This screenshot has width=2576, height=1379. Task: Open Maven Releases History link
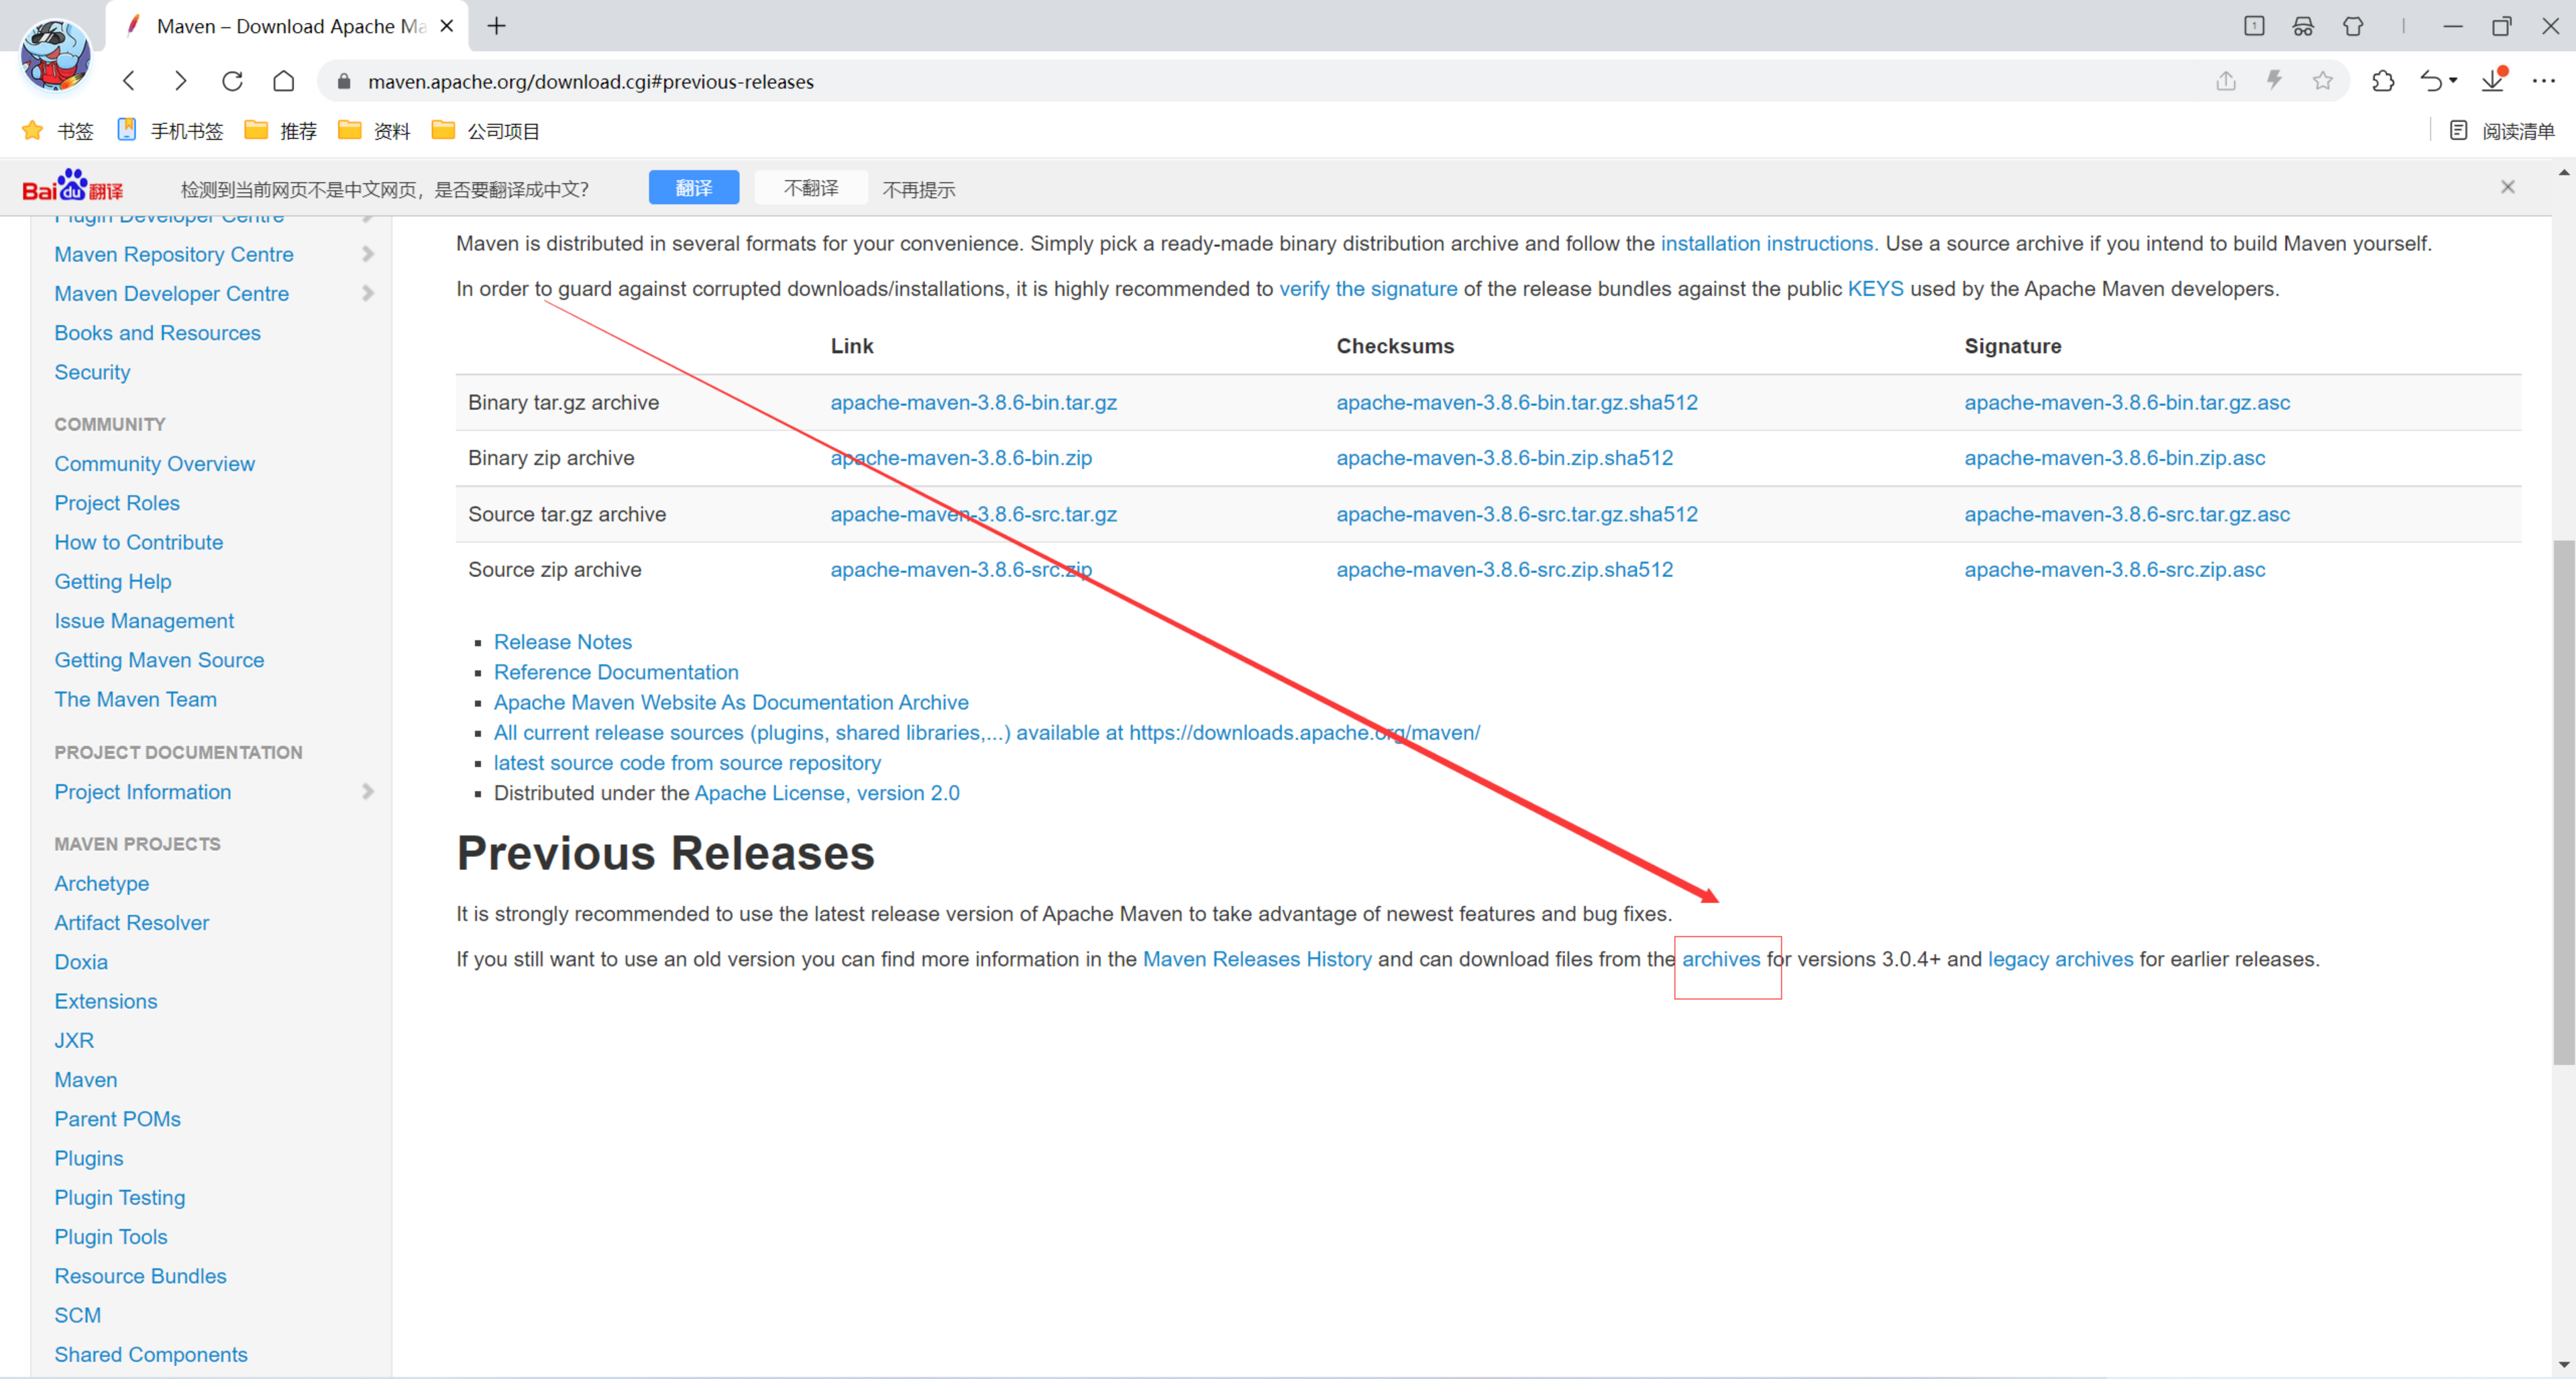pyautogui.click(x=1257, y=959)
